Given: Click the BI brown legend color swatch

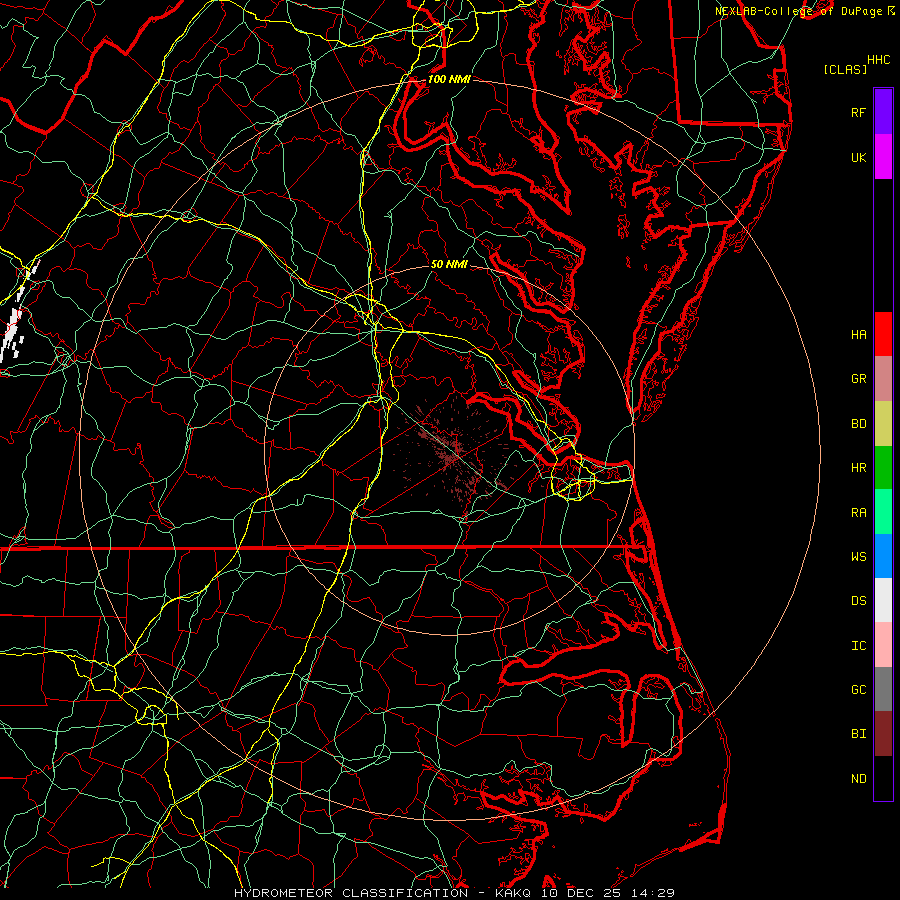Looking at the screenshot, I should pos(883,734).
